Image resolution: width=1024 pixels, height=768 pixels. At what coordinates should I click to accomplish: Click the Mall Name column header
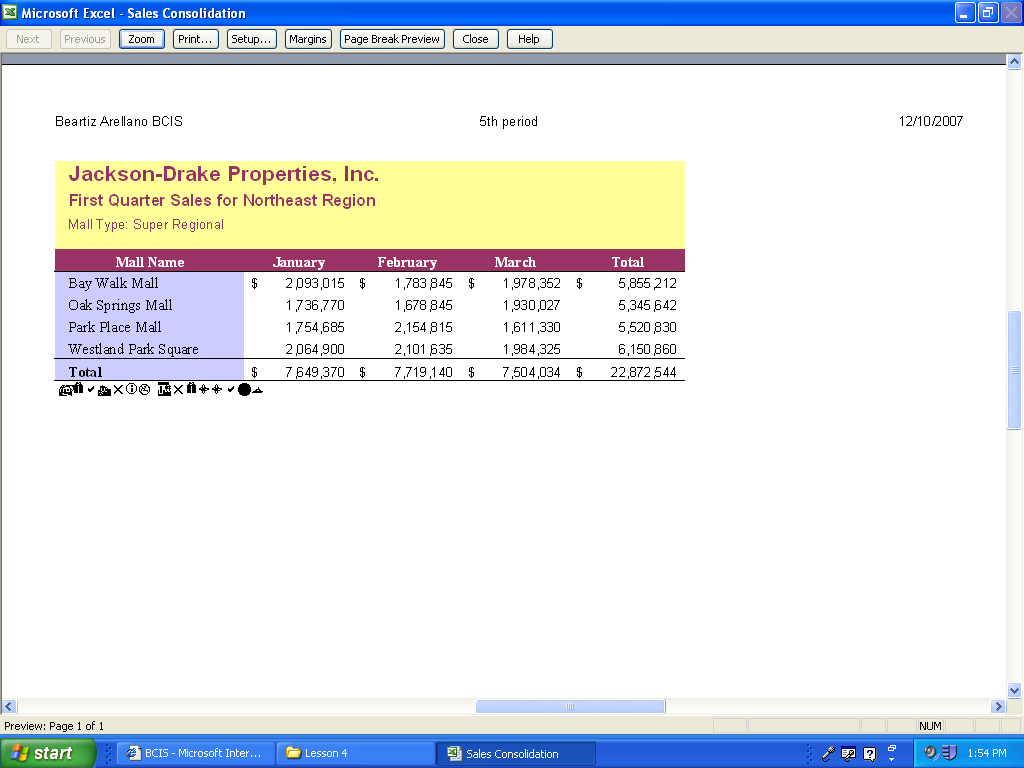coord(150,262)
